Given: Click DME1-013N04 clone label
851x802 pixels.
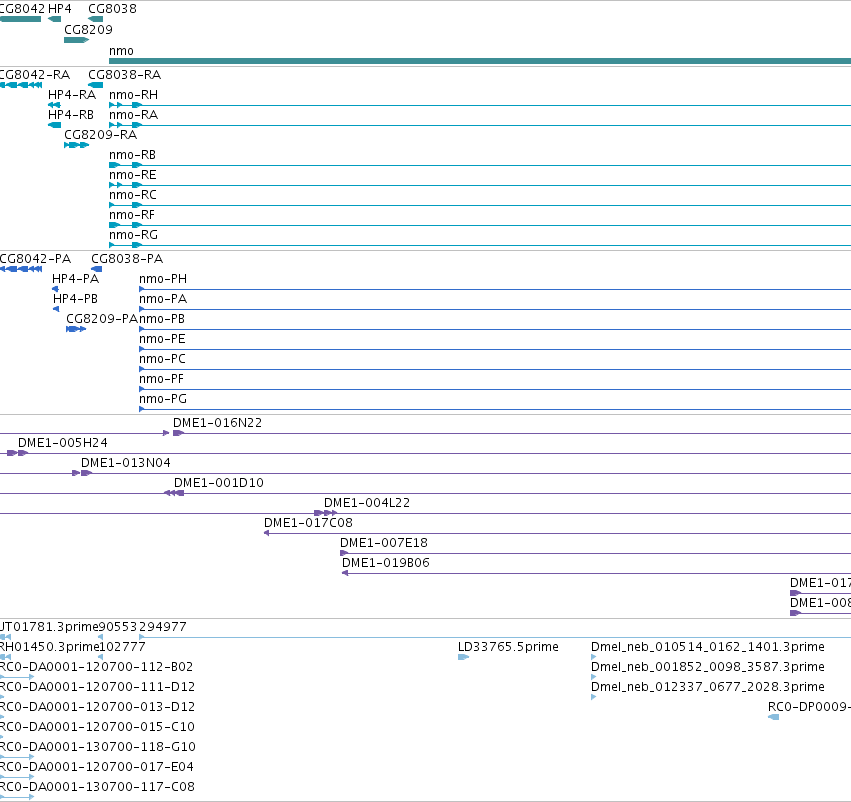Looking at the screenshot, I should [126, 463].
